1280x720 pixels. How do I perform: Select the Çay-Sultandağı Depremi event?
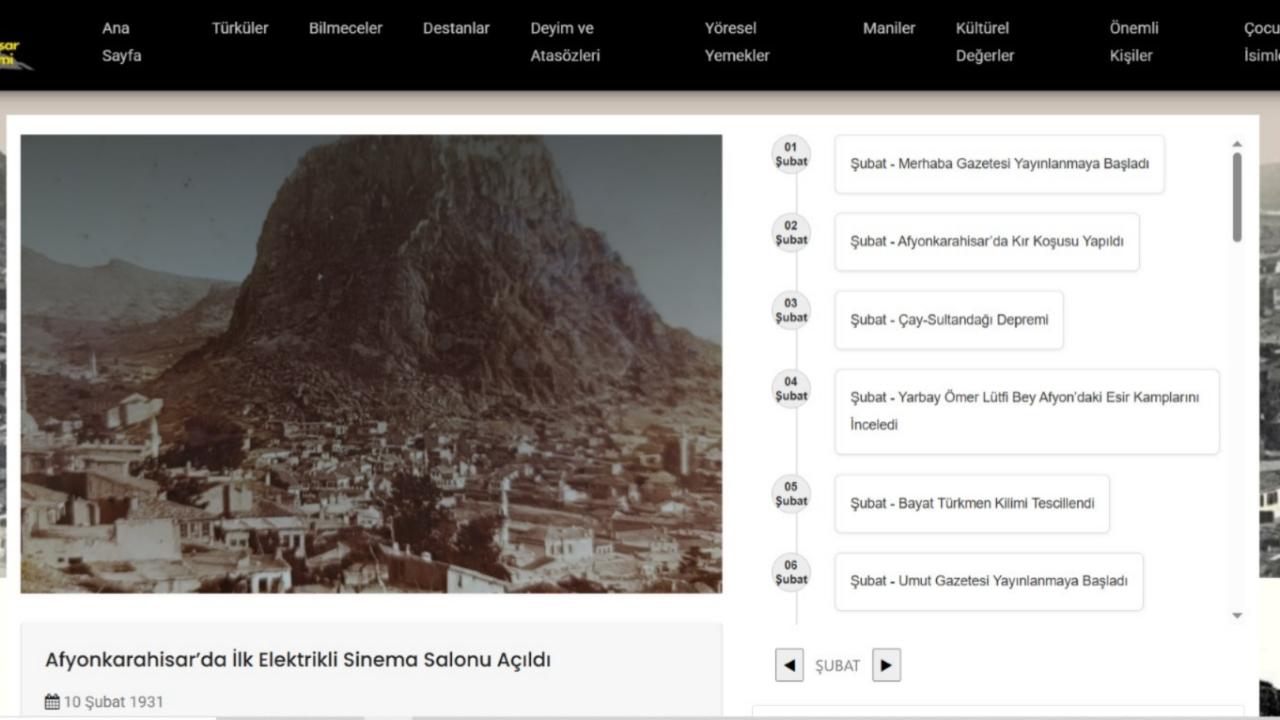click(948, 320)
